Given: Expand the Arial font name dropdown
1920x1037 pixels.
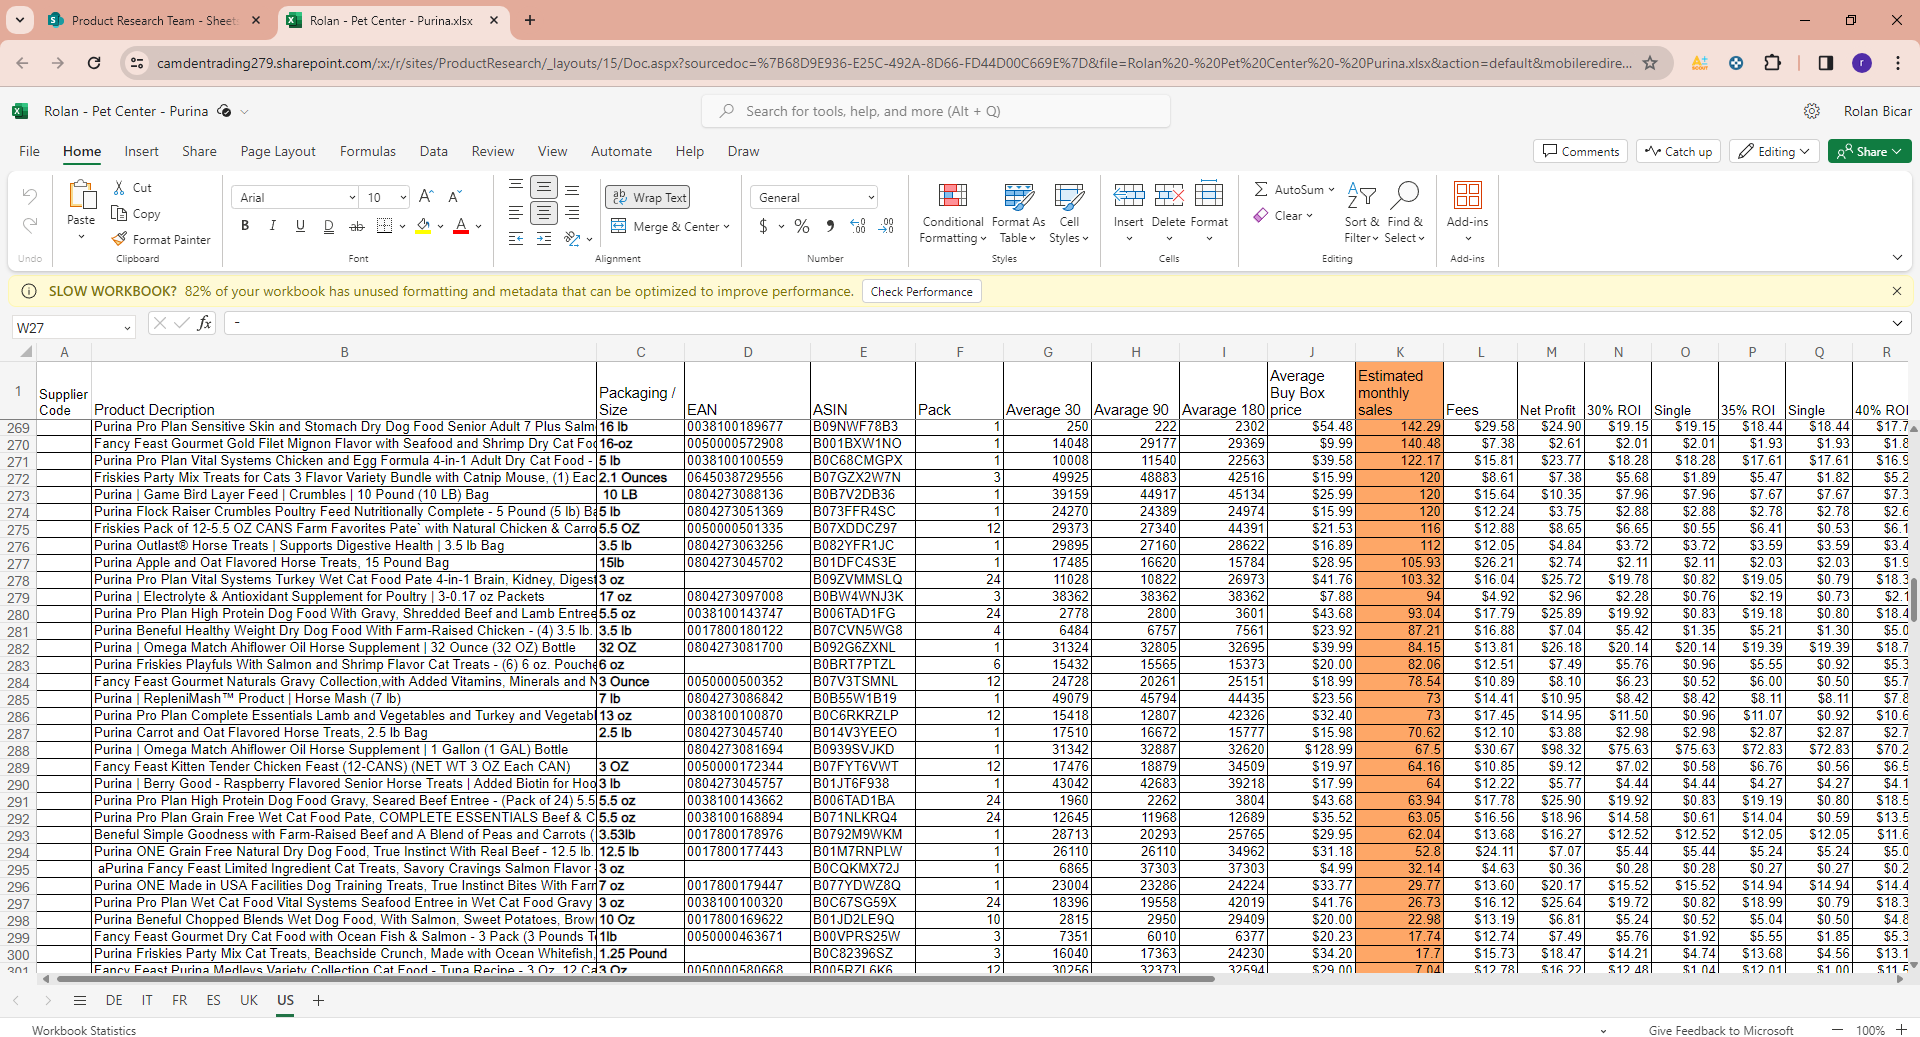Looking at the screenshot, I should [352, 198].
